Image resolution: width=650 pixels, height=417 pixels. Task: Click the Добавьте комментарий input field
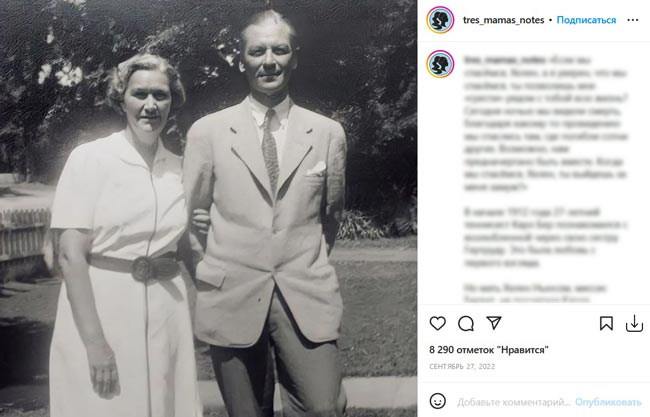pos(514,402)
